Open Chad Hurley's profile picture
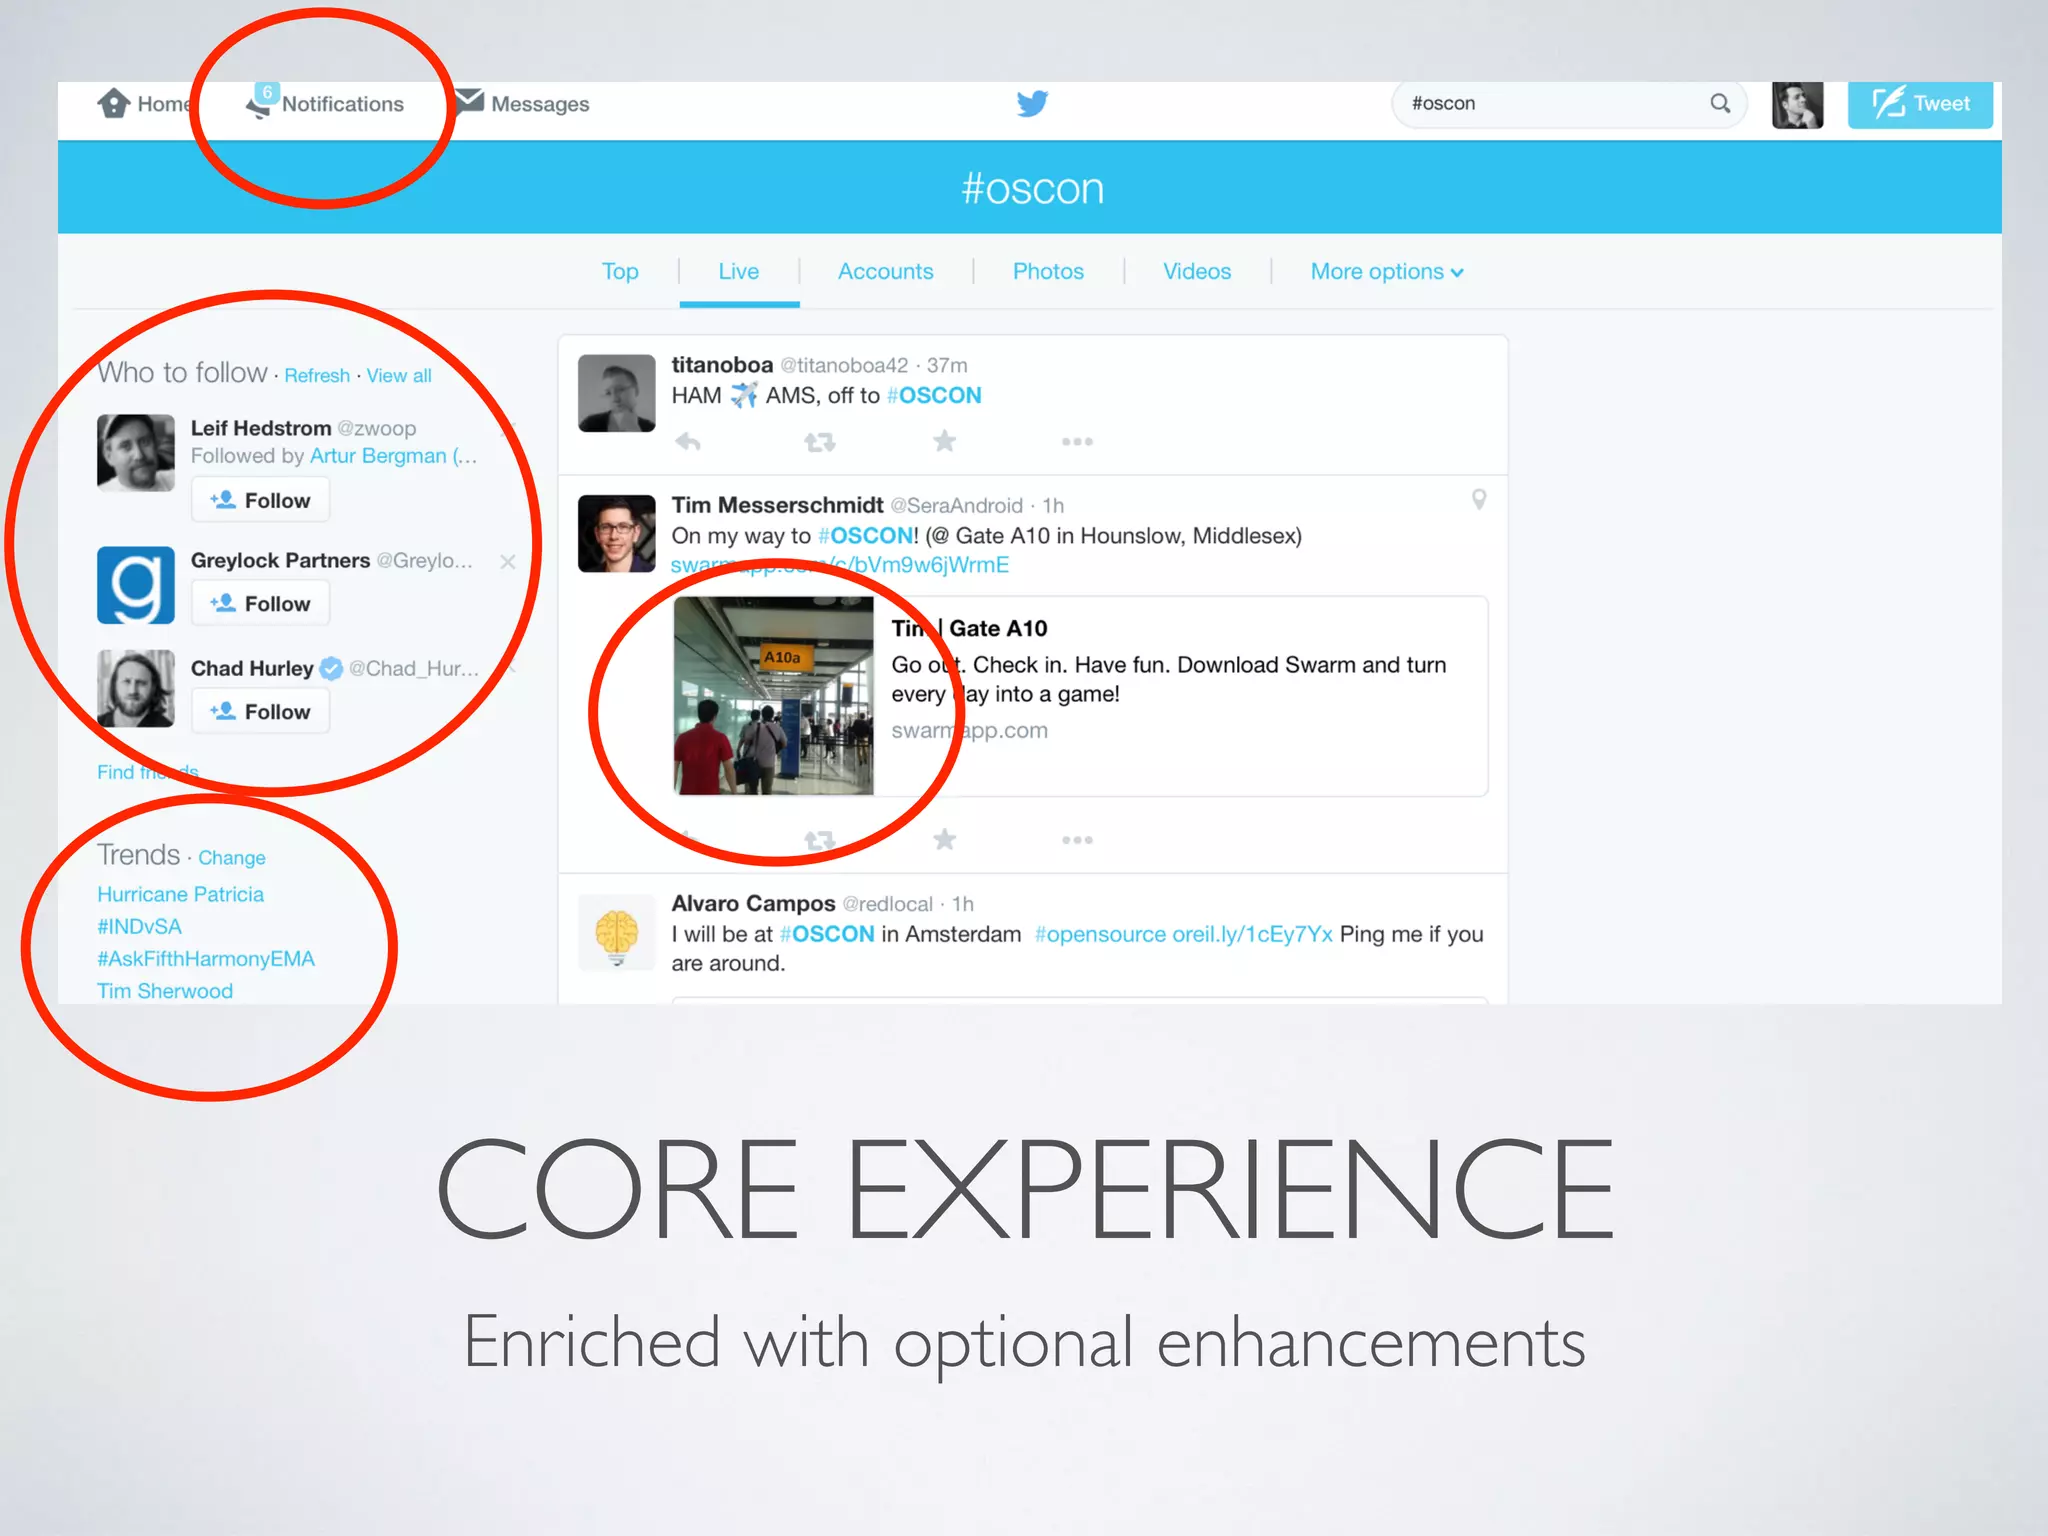 click(x=136, y=689)
